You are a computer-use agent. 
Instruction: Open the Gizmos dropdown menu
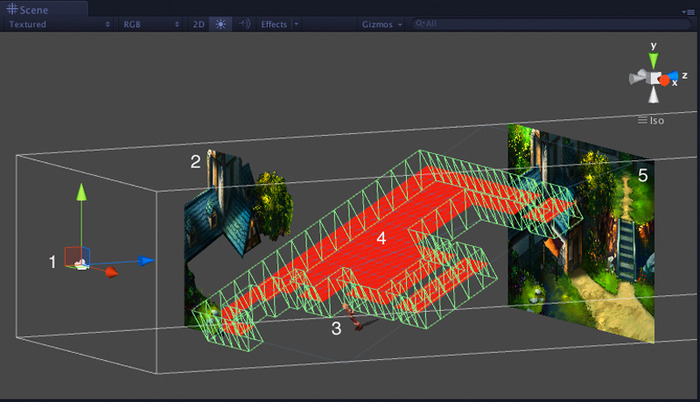click(x=382, y=24)
